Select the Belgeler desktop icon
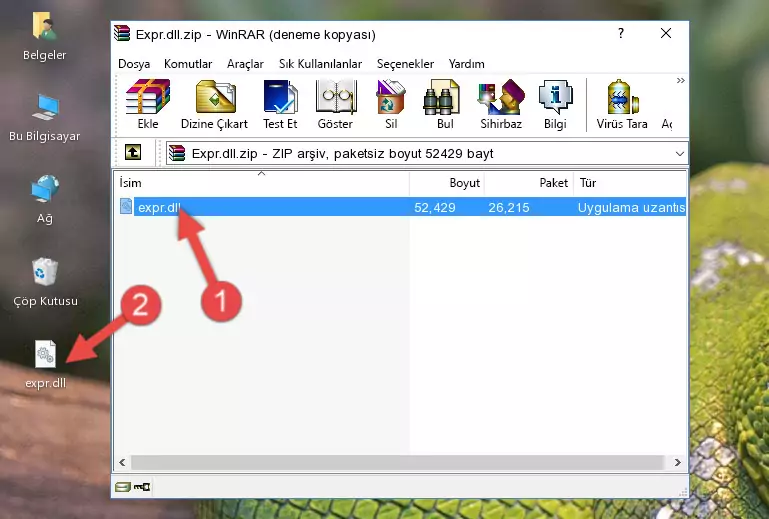Screen dimensions: 769x519 (x=45, y=37)
